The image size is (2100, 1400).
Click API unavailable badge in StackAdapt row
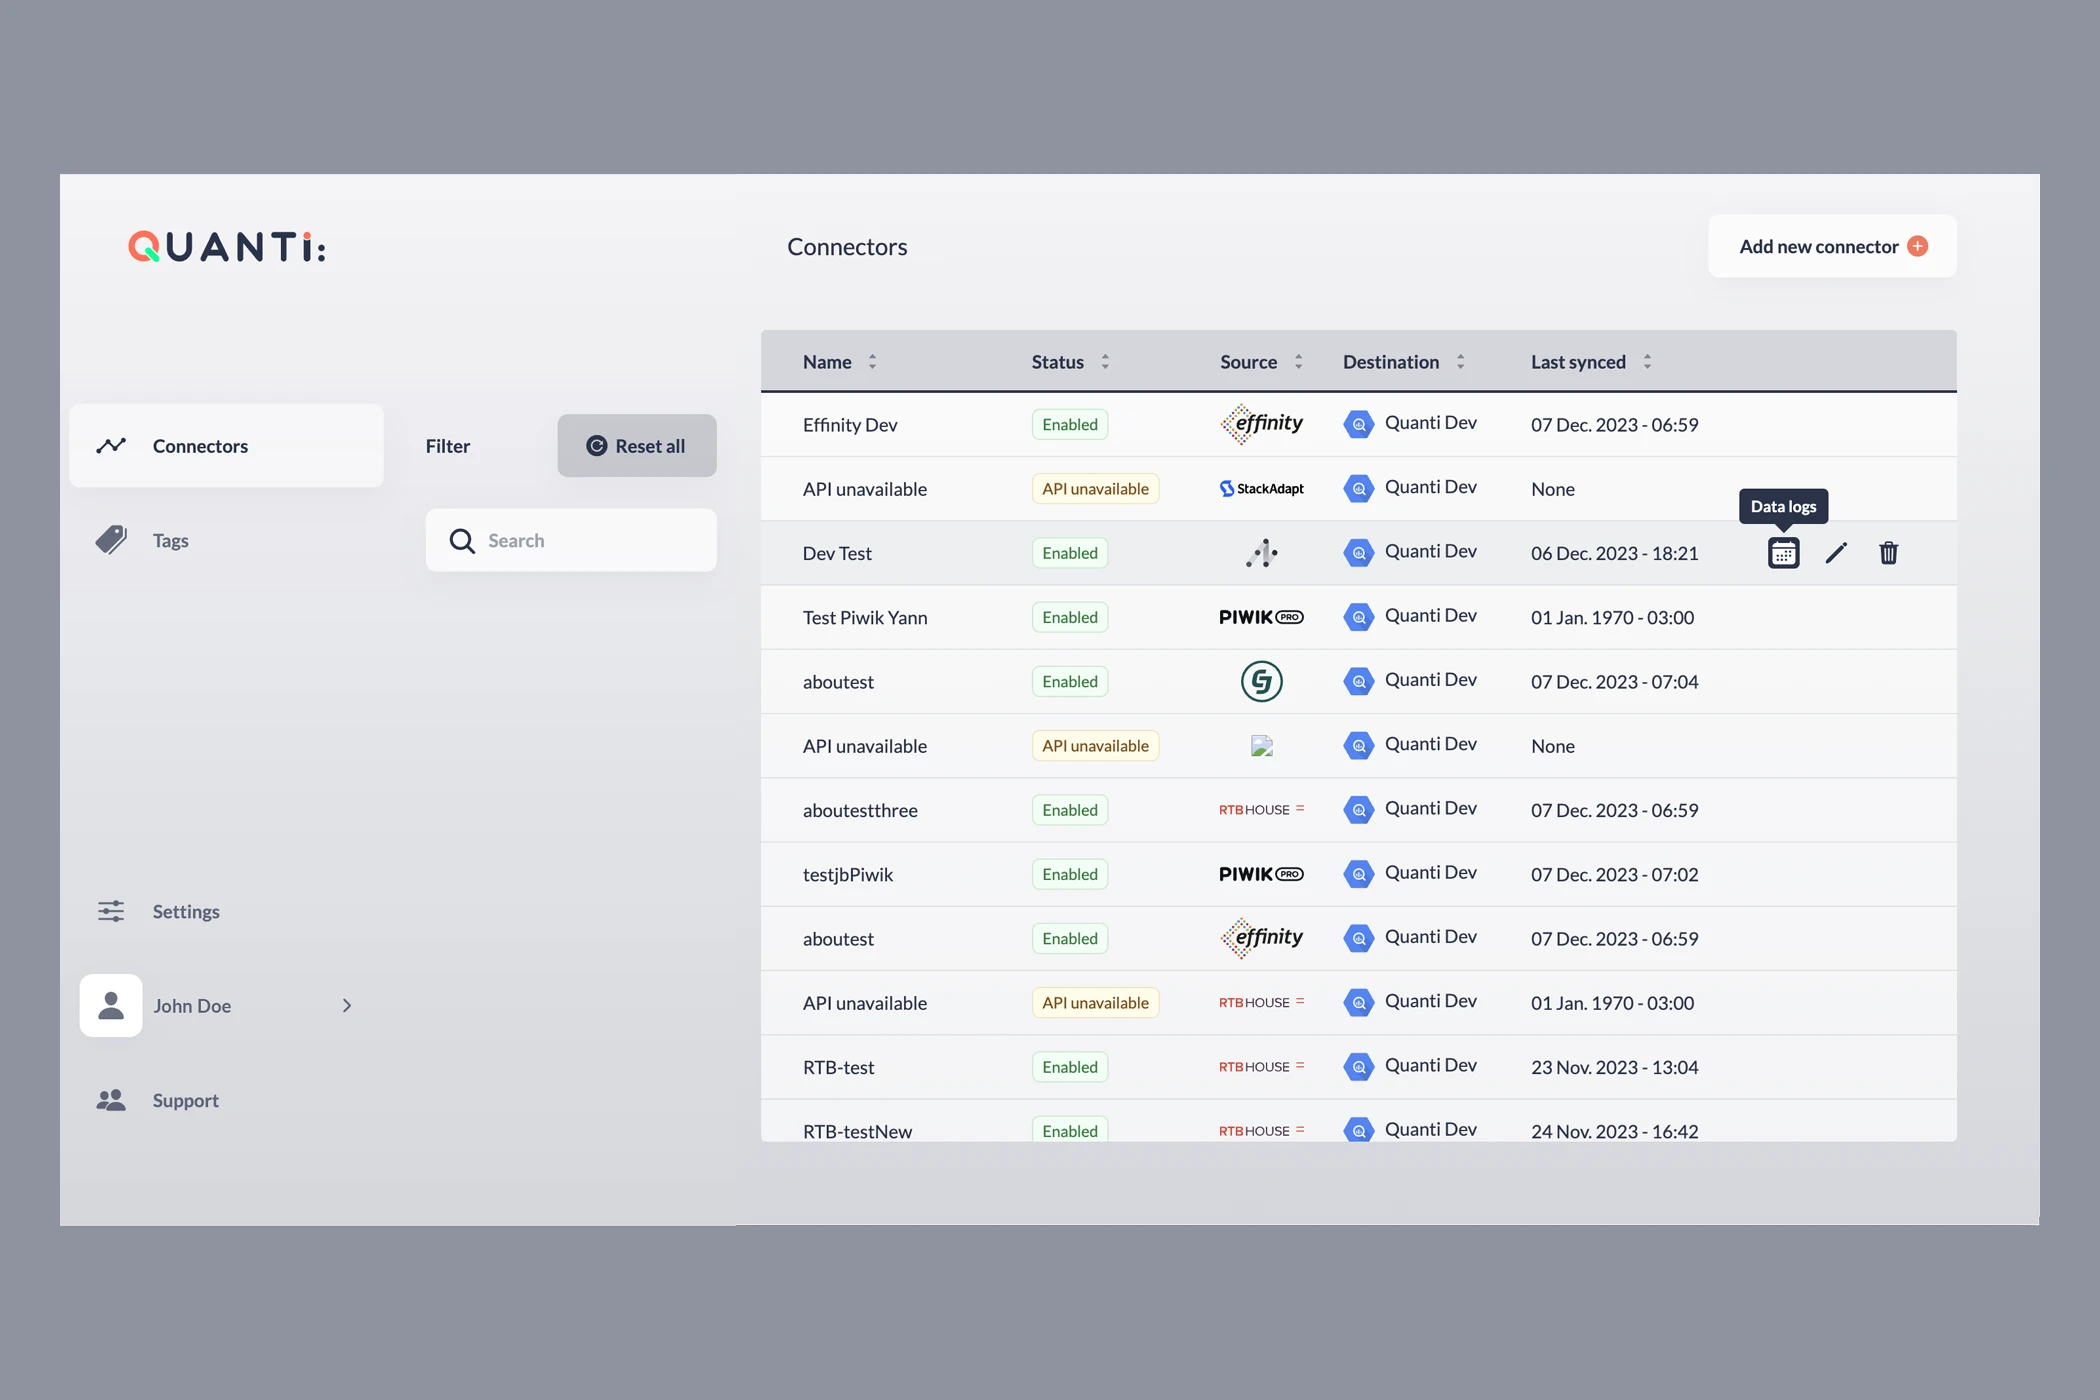[x=1095, y=489]
